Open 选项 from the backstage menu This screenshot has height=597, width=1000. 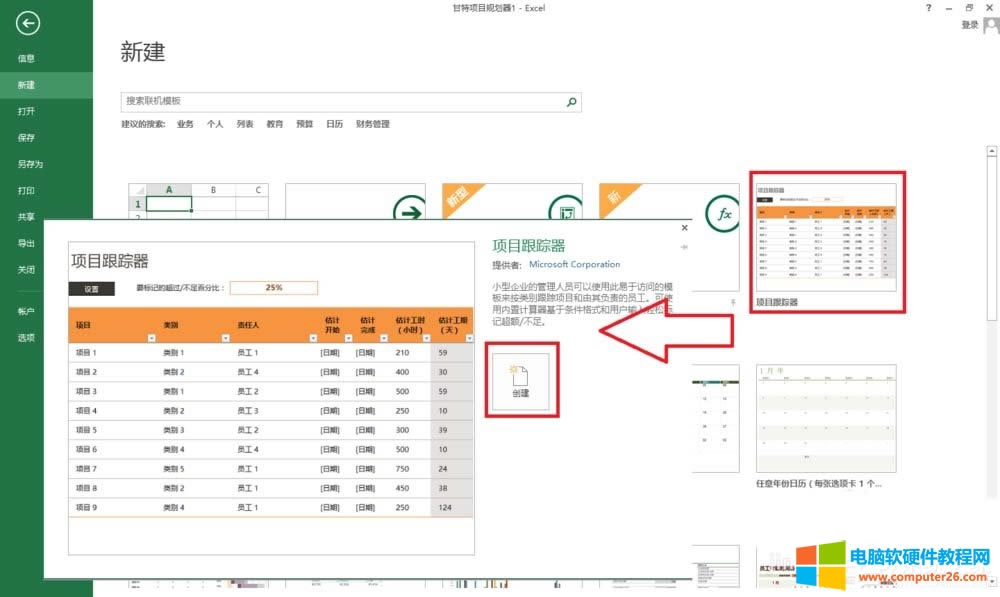click(26, 338)
